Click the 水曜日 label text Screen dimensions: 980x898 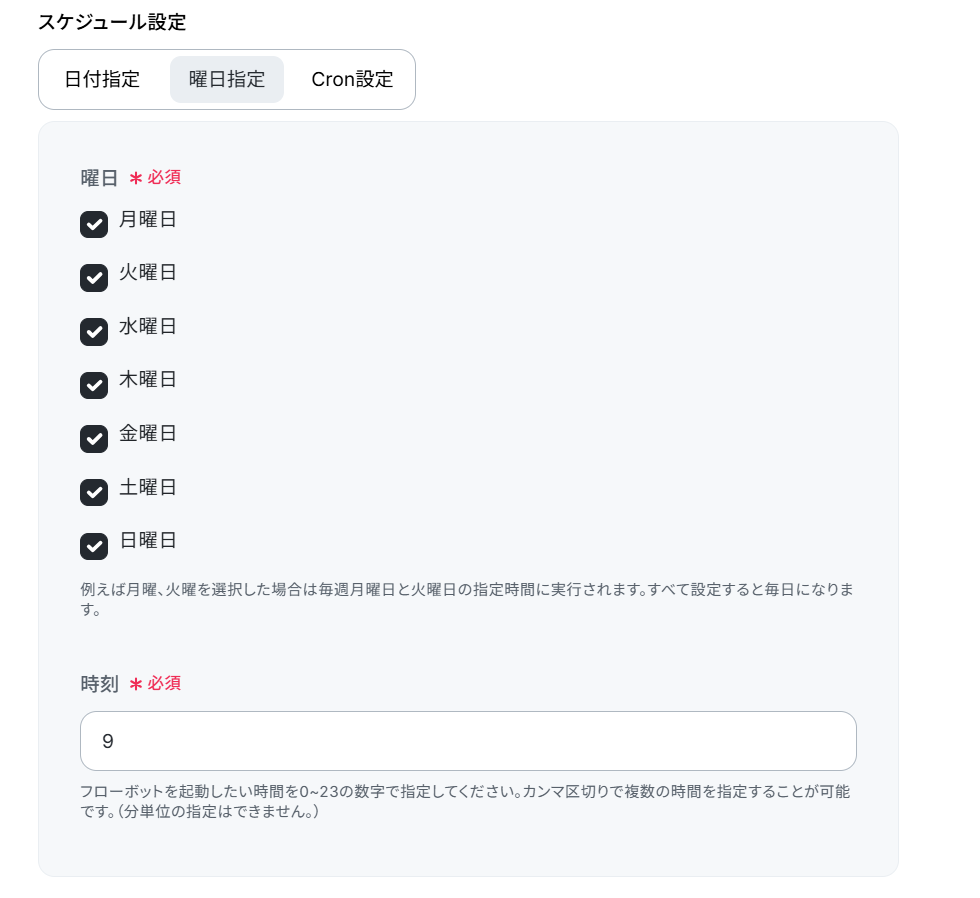[148, 326]
